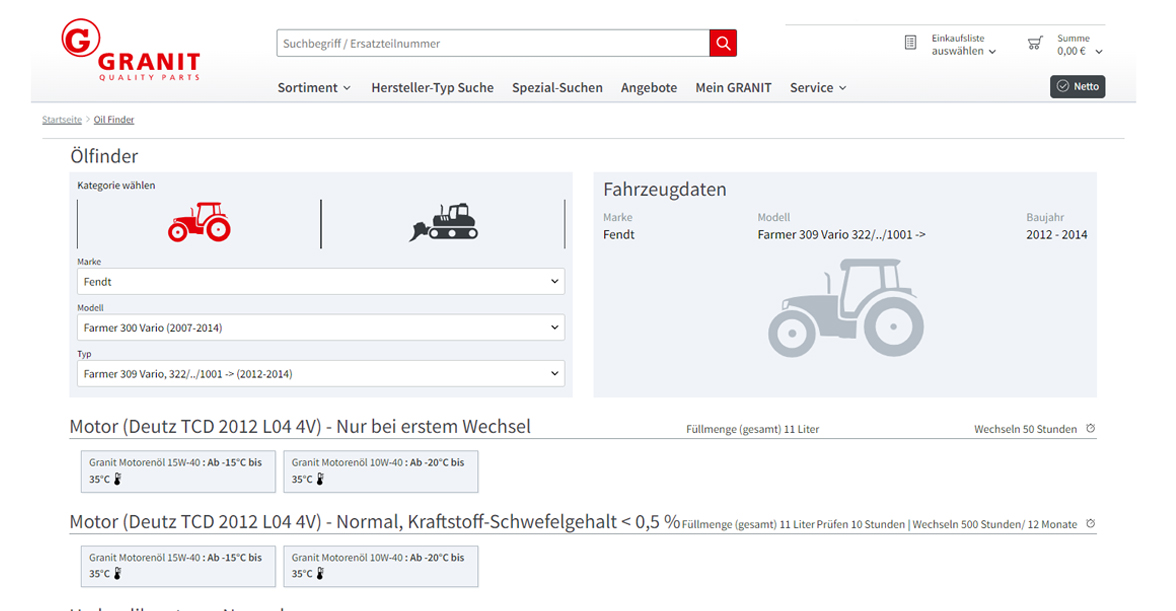Image resolution: width=1176 pixels, height=611 pixels.
Task: Click the shopping cart icon
Action: [1034, 43]
